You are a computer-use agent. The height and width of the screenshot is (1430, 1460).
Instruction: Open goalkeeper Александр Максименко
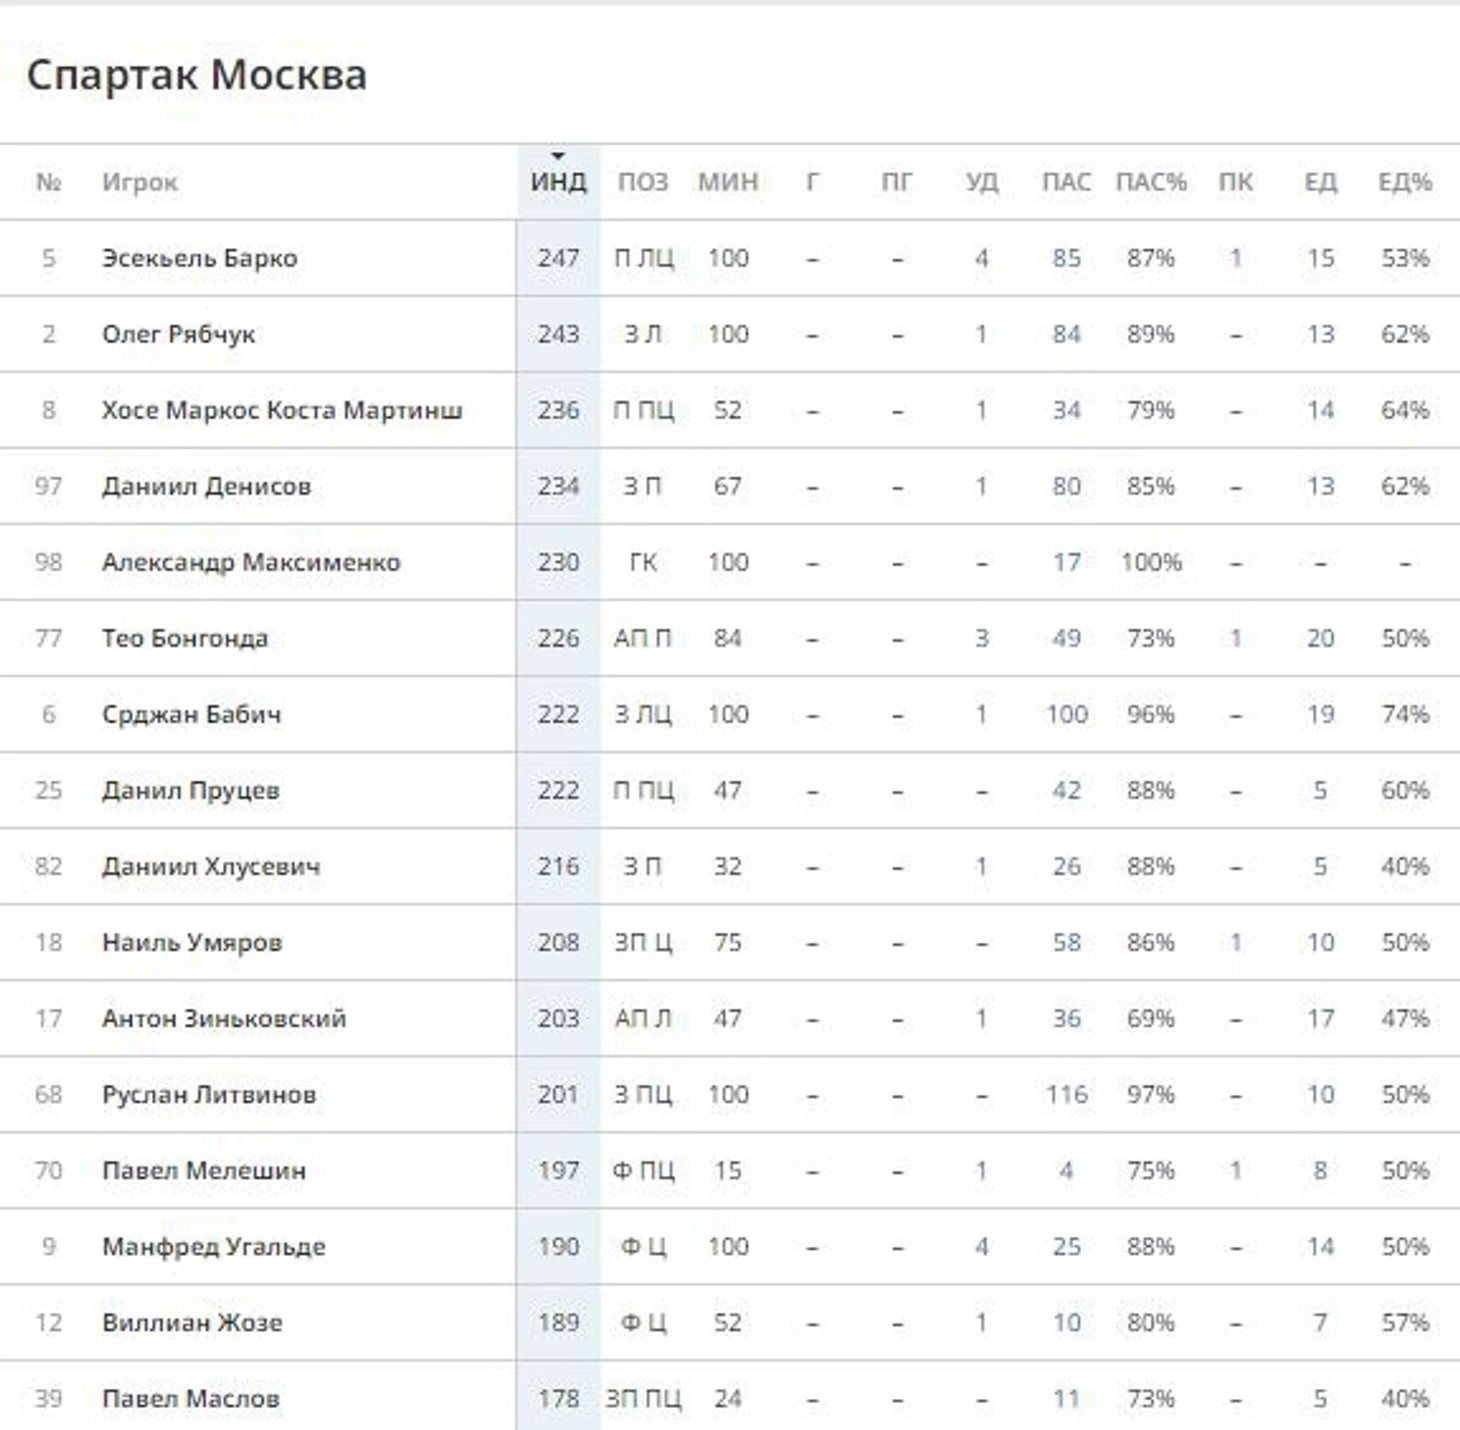click(x=250, y=562)
